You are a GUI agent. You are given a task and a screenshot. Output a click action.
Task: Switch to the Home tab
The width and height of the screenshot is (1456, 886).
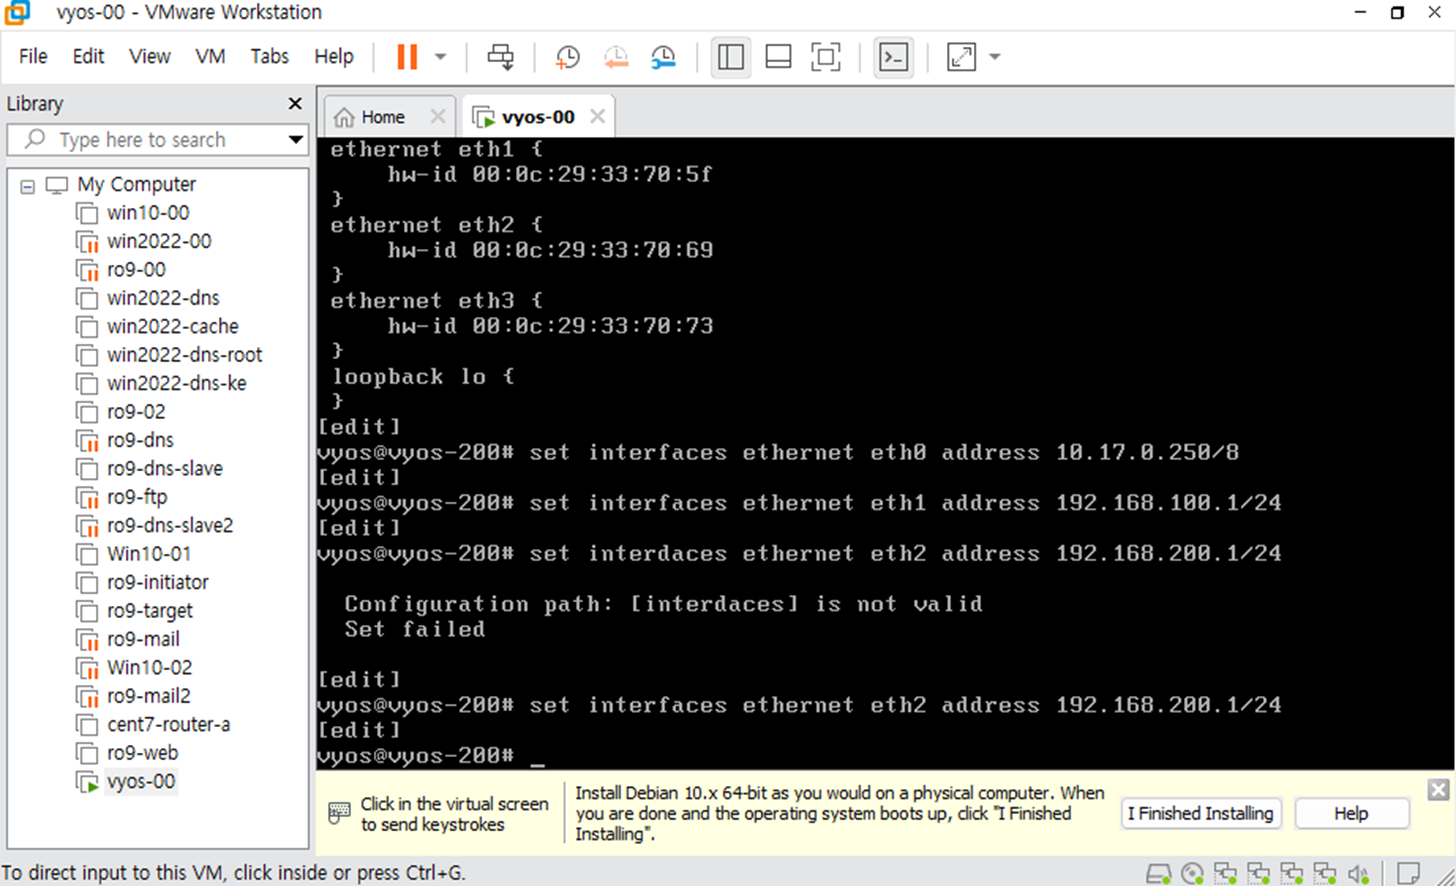tap(383, 117)
